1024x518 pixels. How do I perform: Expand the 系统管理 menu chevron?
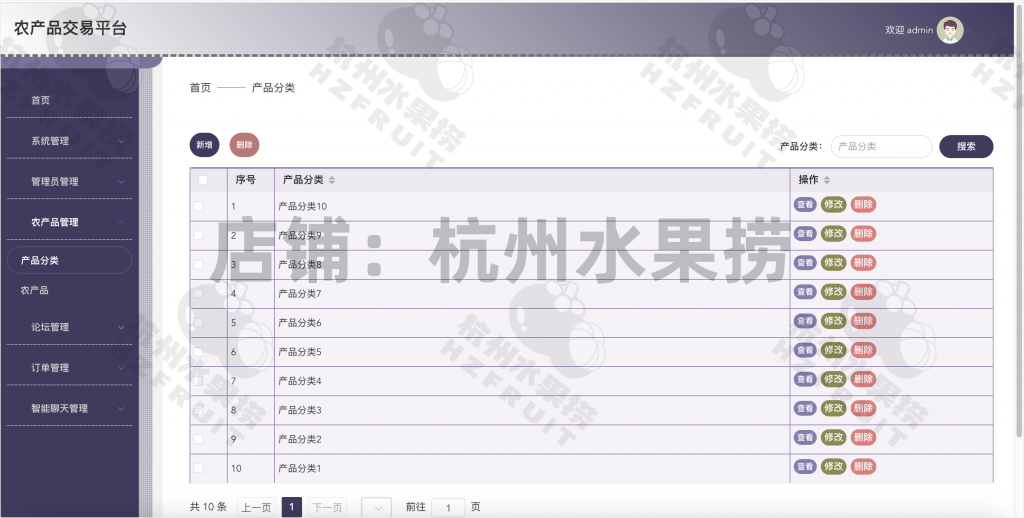[121, 141]
